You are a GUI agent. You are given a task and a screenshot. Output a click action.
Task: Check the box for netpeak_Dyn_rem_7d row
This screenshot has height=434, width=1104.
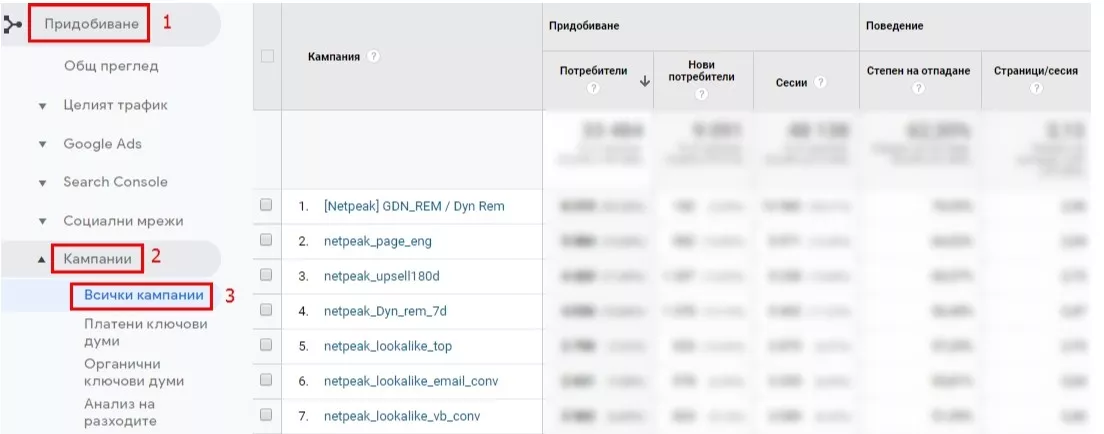266,309
